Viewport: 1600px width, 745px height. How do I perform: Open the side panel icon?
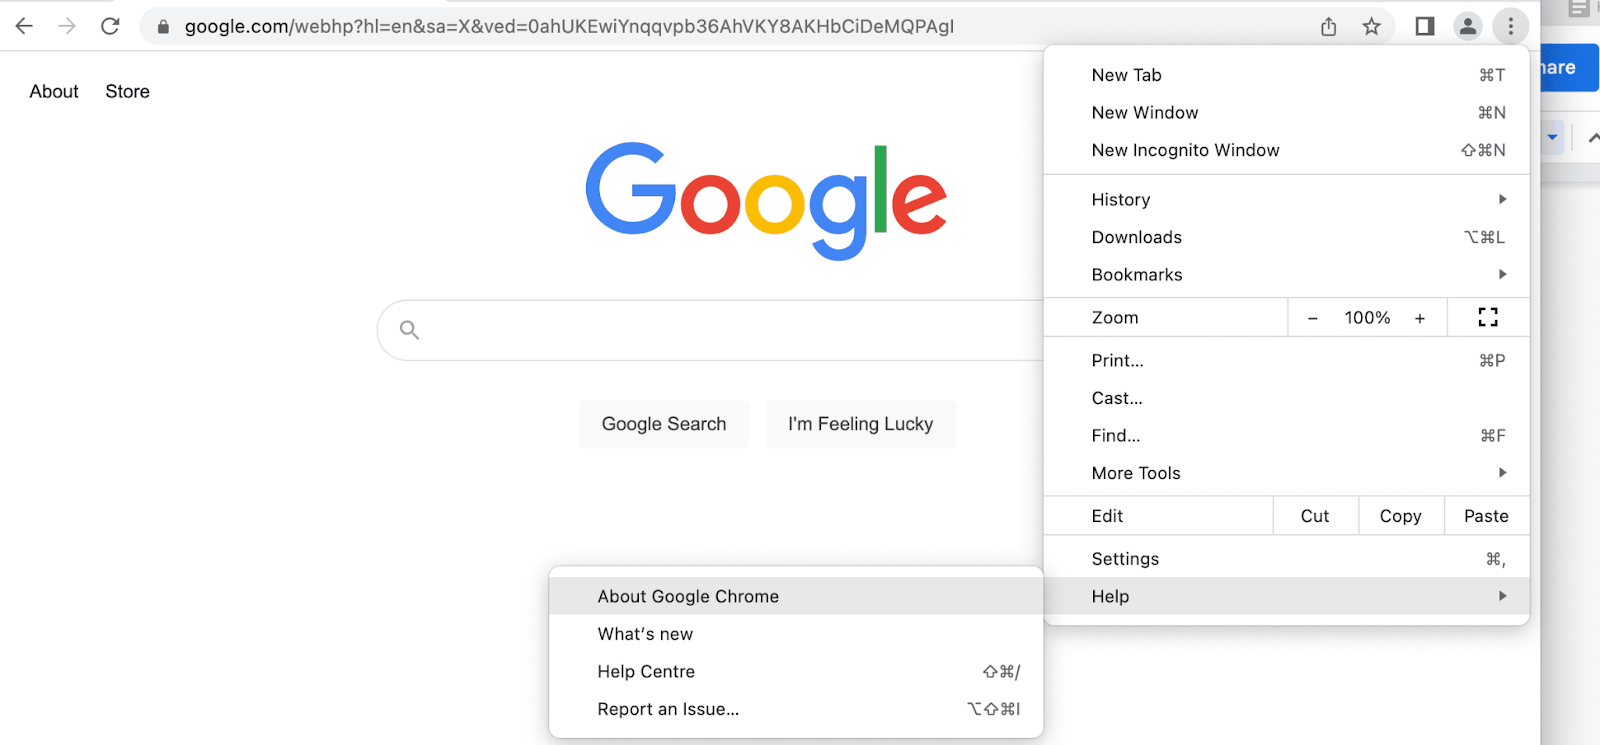coord(1425,26)
